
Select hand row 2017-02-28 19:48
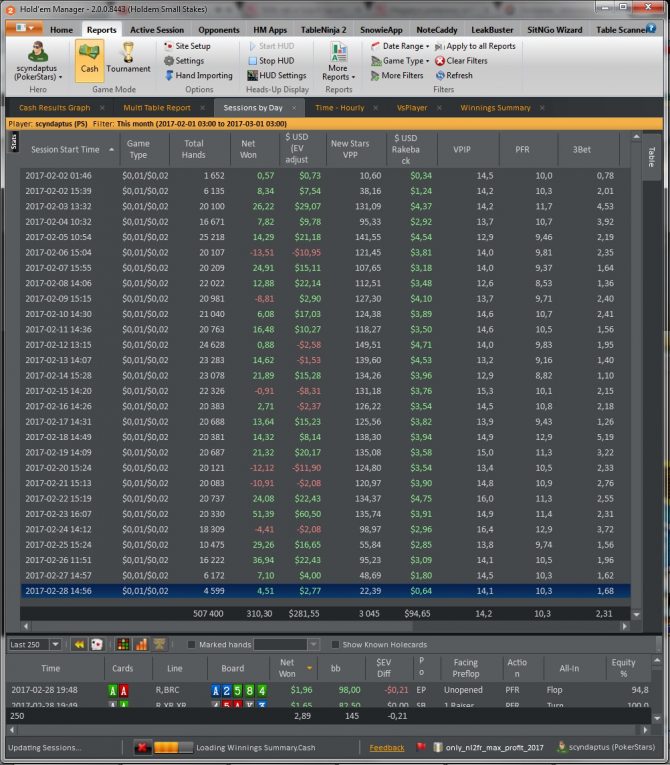coord(329,690)
